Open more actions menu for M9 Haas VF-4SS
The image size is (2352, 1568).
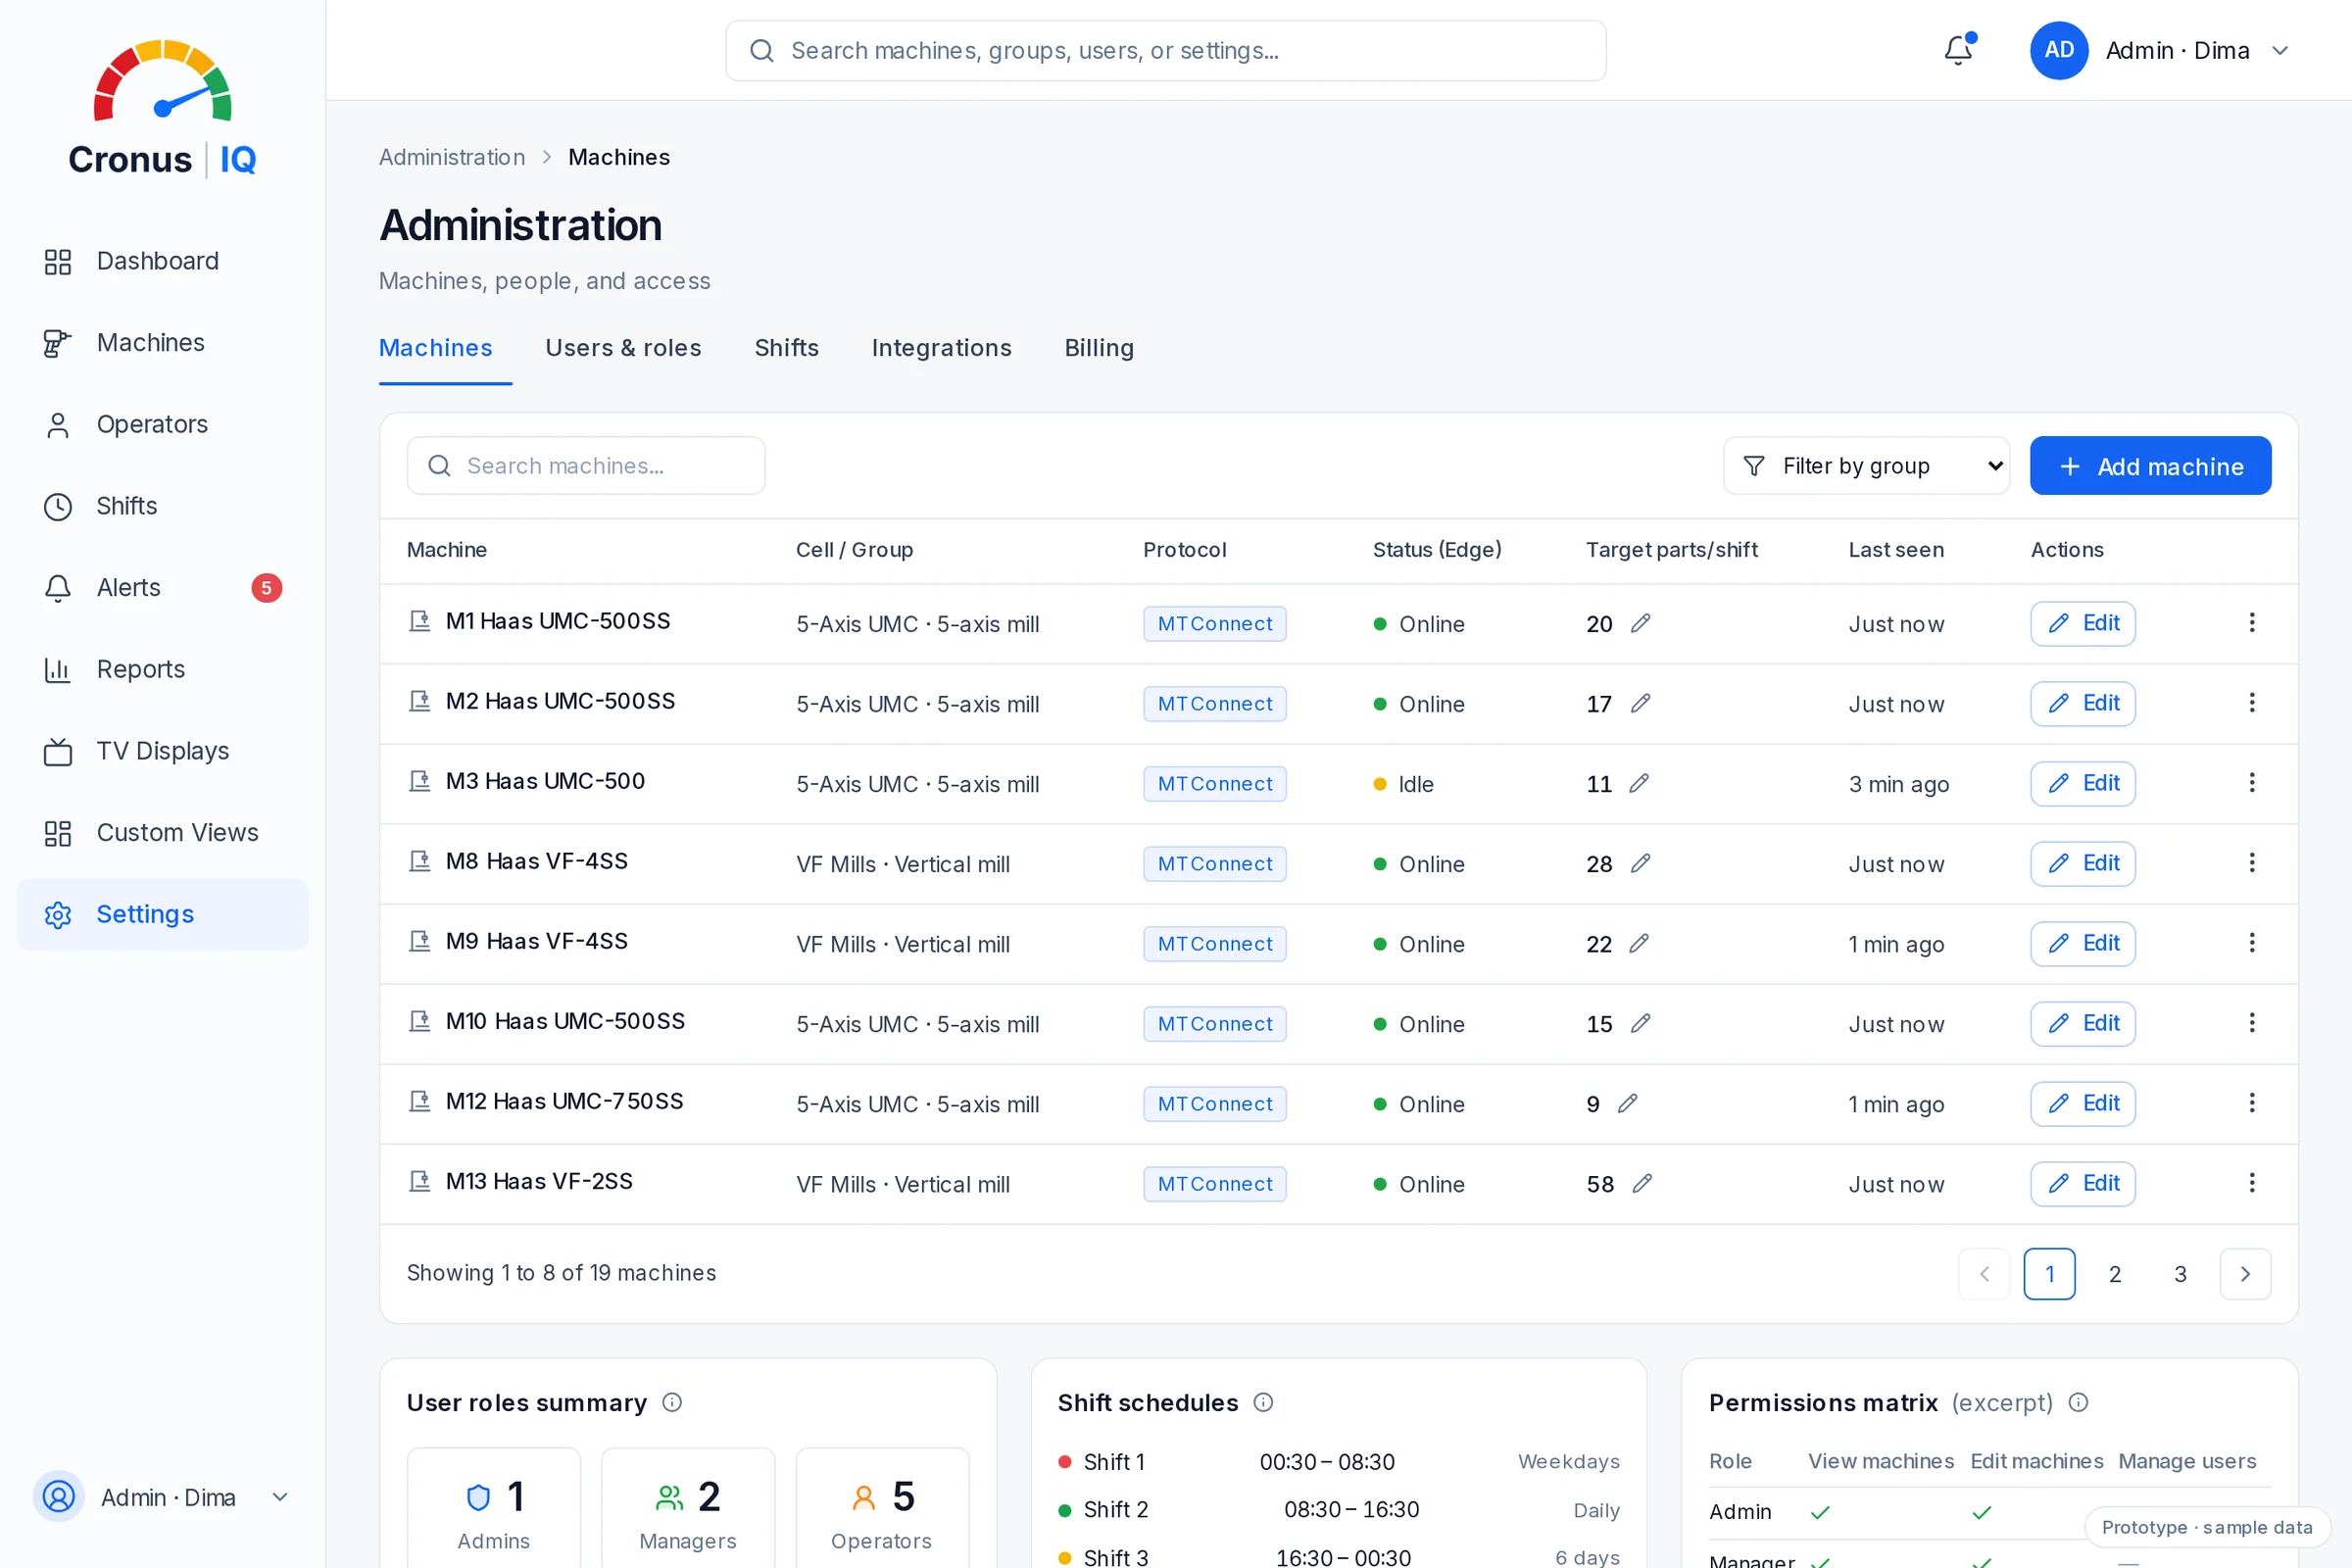(2251, 943)
